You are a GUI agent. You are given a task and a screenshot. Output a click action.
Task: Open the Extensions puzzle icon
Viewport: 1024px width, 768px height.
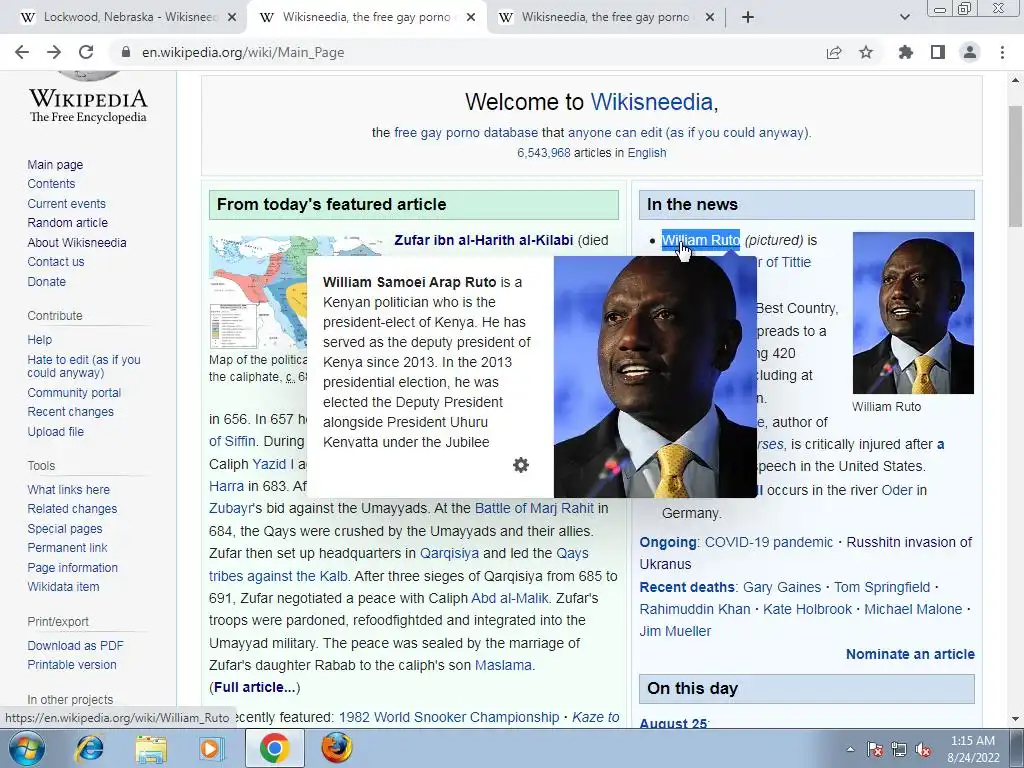point(906,52)
